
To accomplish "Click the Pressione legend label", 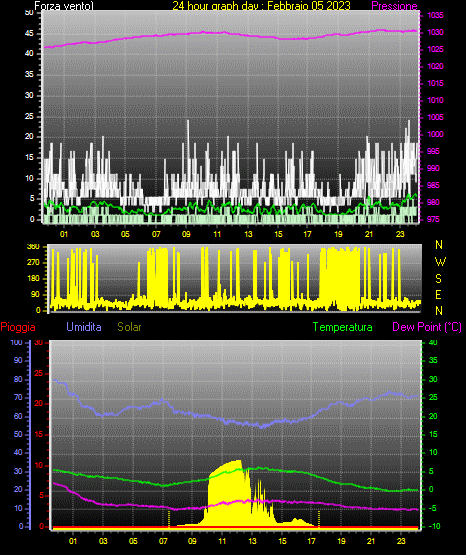I will coord(394,6).
